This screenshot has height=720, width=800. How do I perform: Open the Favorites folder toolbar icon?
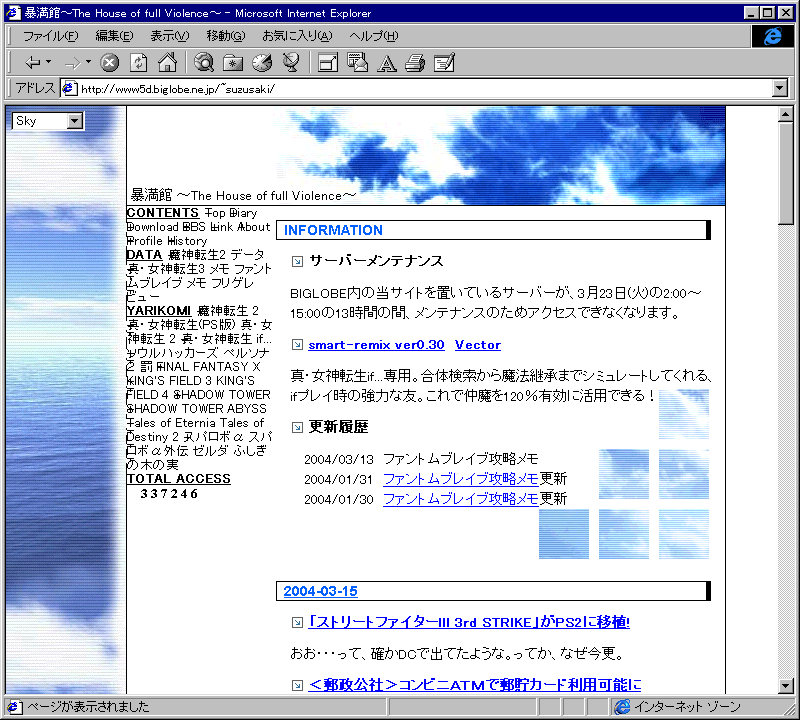(x=233, y=63)
